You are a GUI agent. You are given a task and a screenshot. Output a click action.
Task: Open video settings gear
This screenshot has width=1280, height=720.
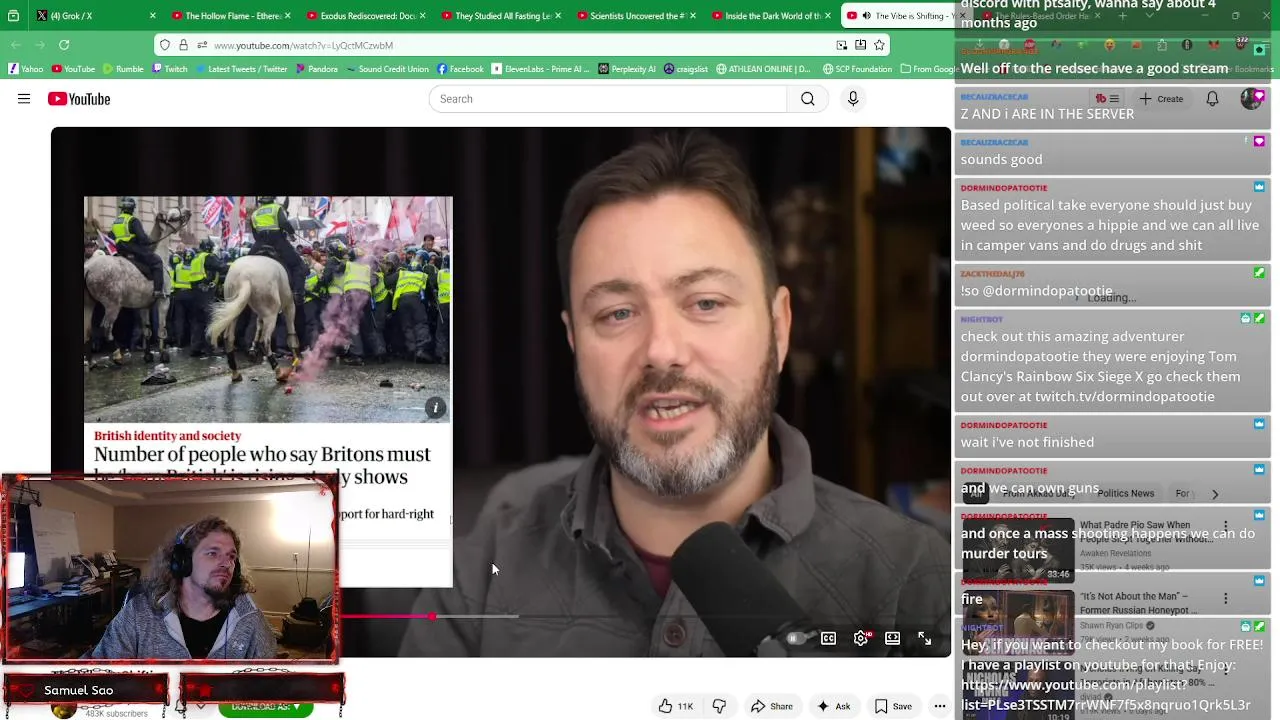tap(861, 638)
